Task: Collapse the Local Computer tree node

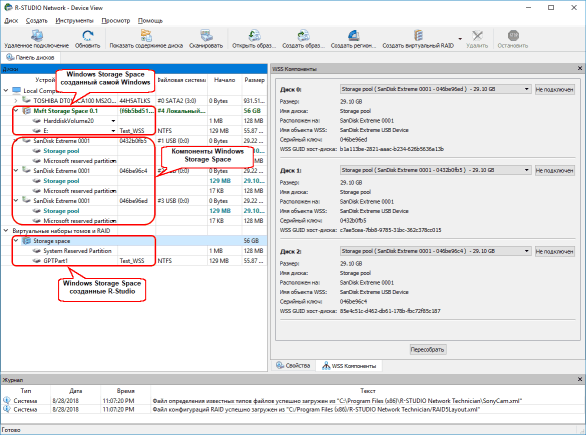Action: pos(6,90)
